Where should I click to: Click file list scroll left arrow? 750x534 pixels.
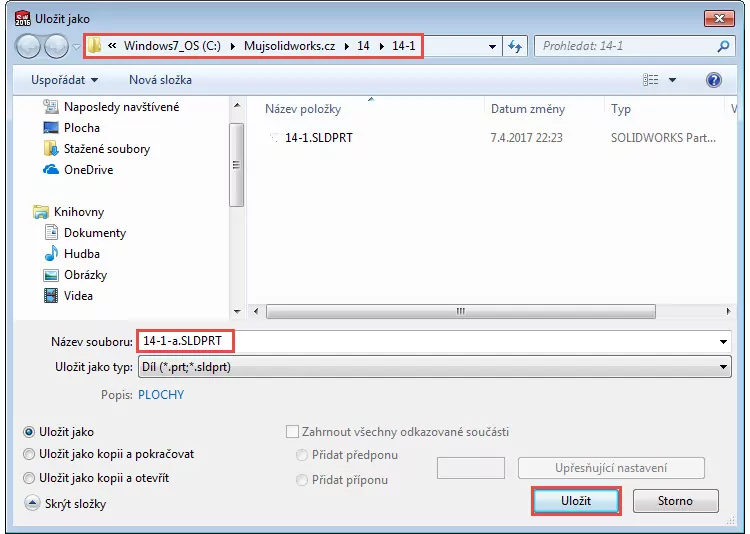pyautogui.click(x=256, y=312)
